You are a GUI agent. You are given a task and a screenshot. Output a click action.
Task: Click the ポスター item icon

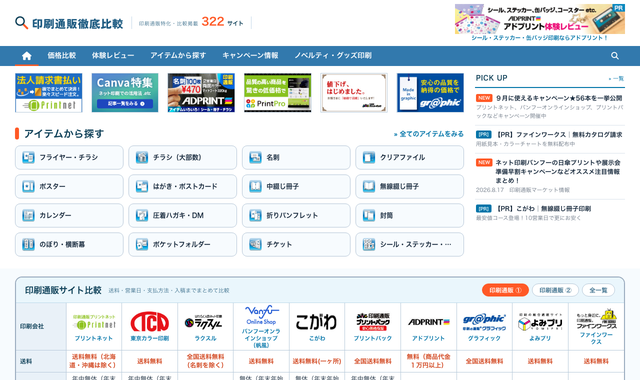point(28,187)
